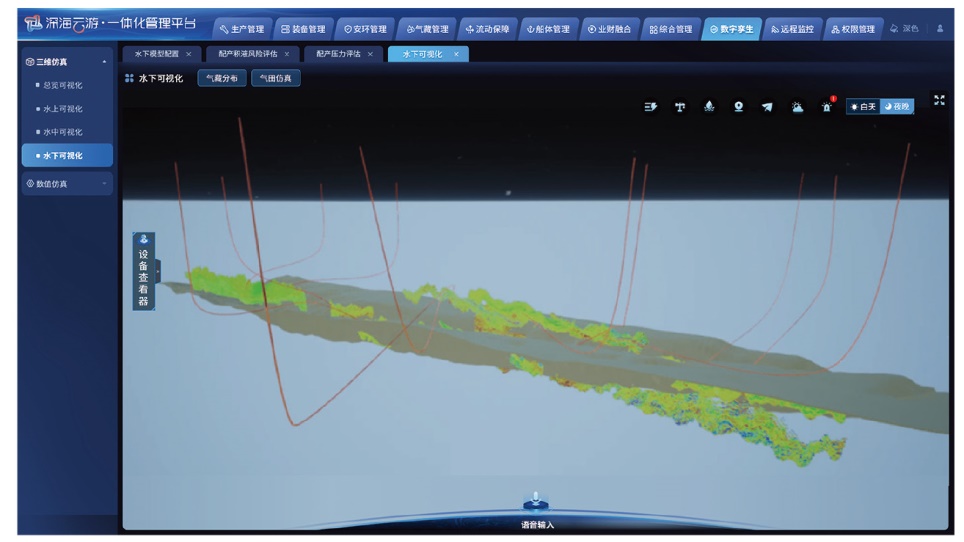Screen dimensions: 964x542
Task: Collapse the 三维仿真 sidebar section
Action: click(x=103, y=63)
